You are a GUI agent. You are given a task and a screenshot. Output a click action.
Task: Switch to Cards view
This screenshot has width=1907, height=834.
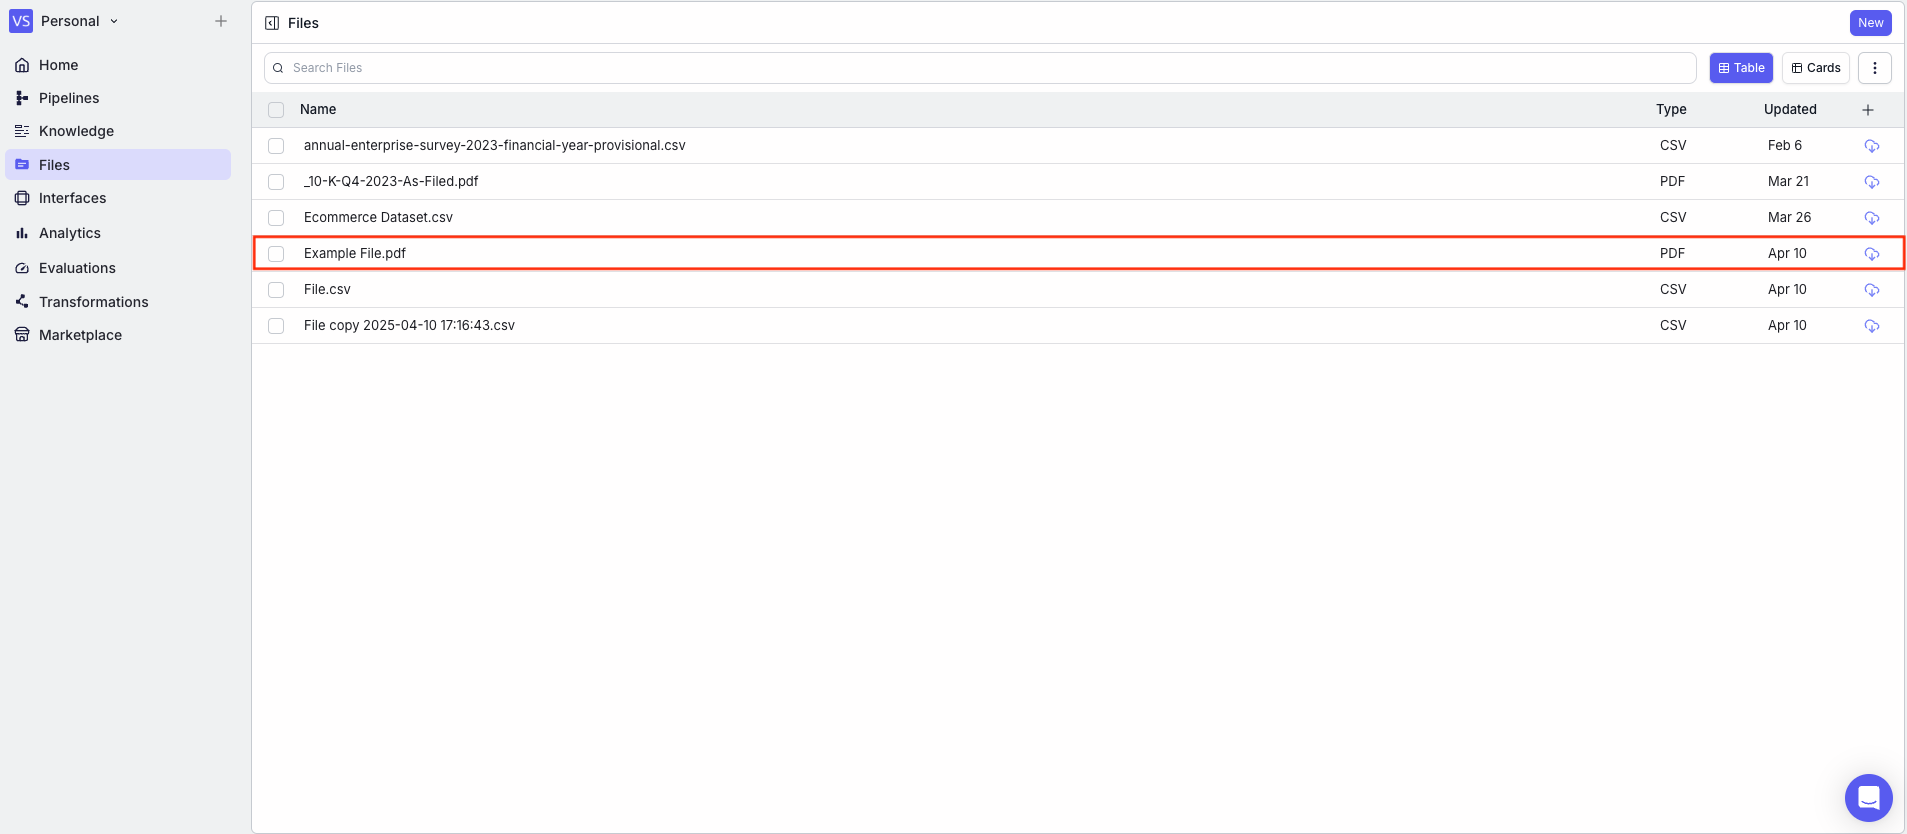1815,68
